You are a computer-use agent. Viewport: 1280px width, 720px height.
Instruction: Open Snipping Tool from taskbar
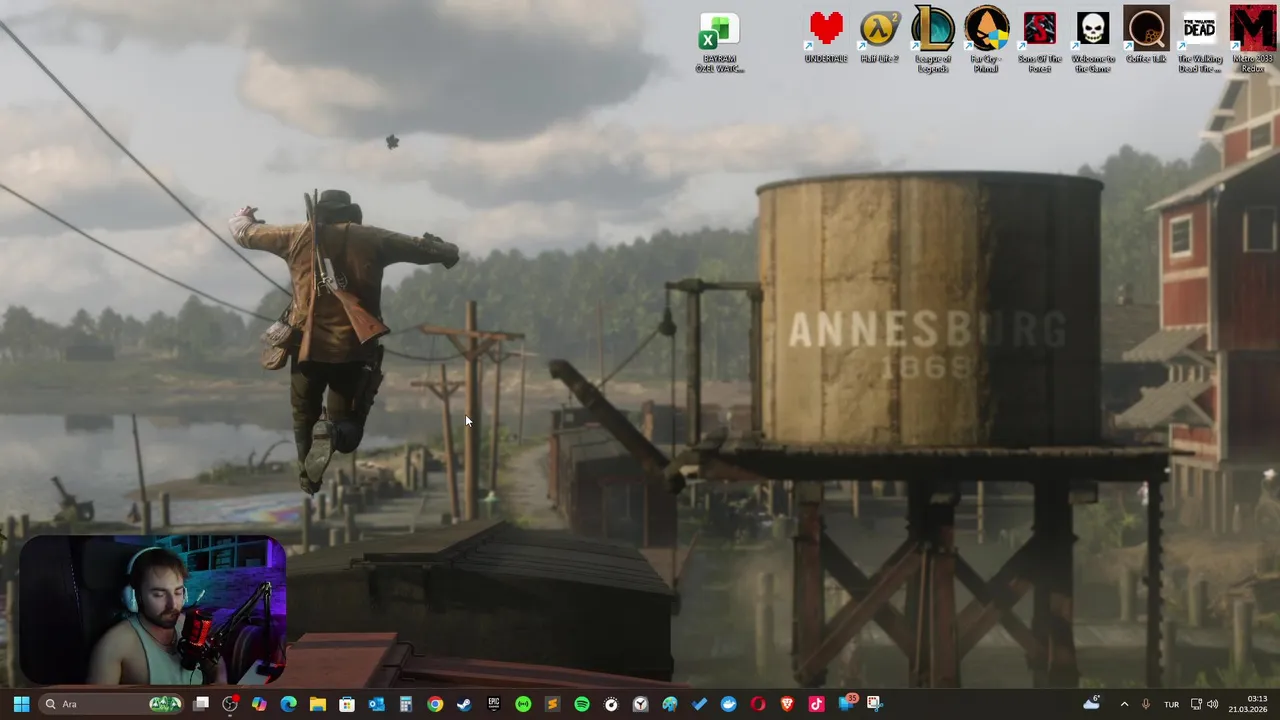coord(875,704)
